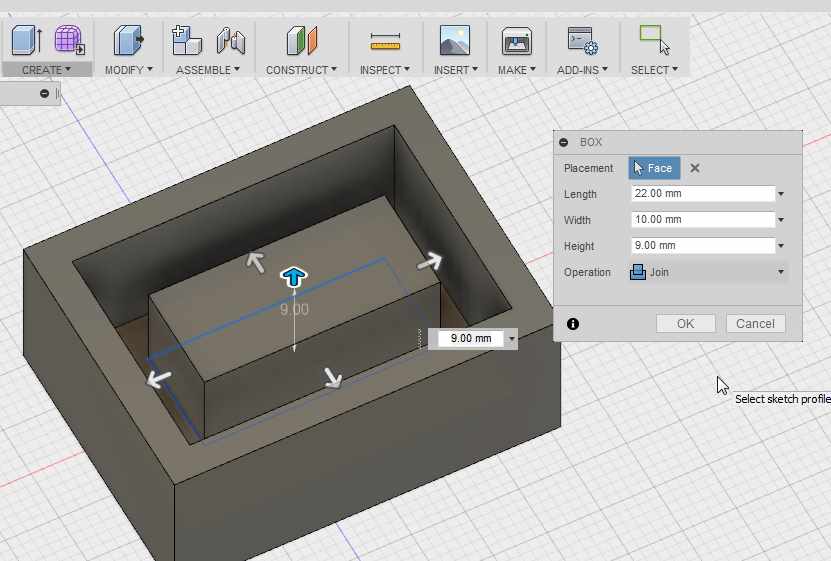Open the MODIFY menu
The image size is (831, 561).
[x=129, y=70]
